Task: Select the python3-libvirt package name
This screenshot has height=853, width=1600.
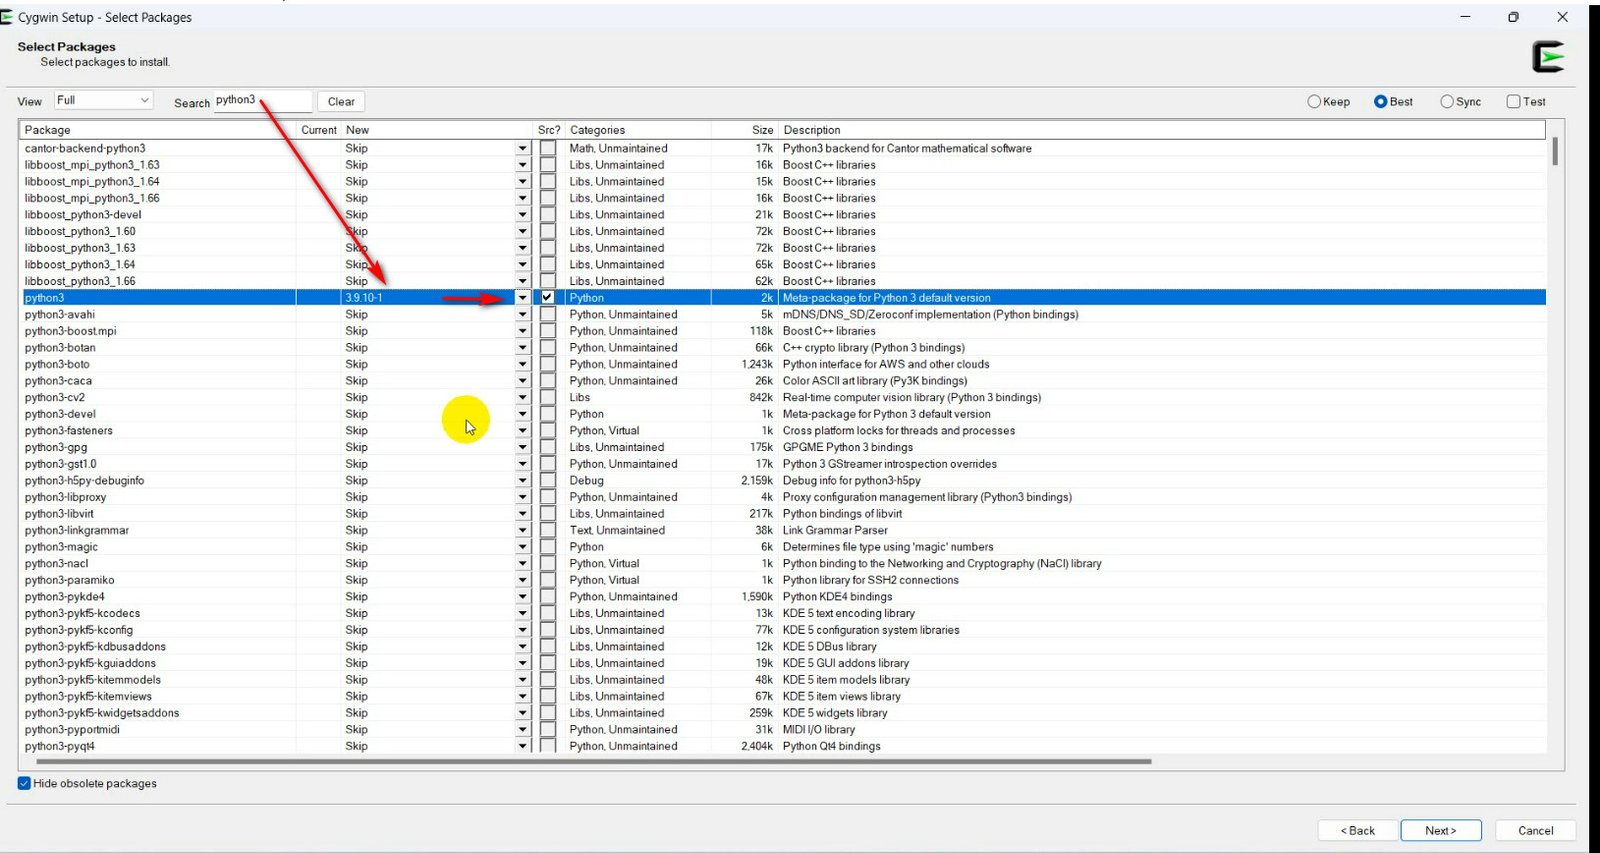Action: point(59,514)
